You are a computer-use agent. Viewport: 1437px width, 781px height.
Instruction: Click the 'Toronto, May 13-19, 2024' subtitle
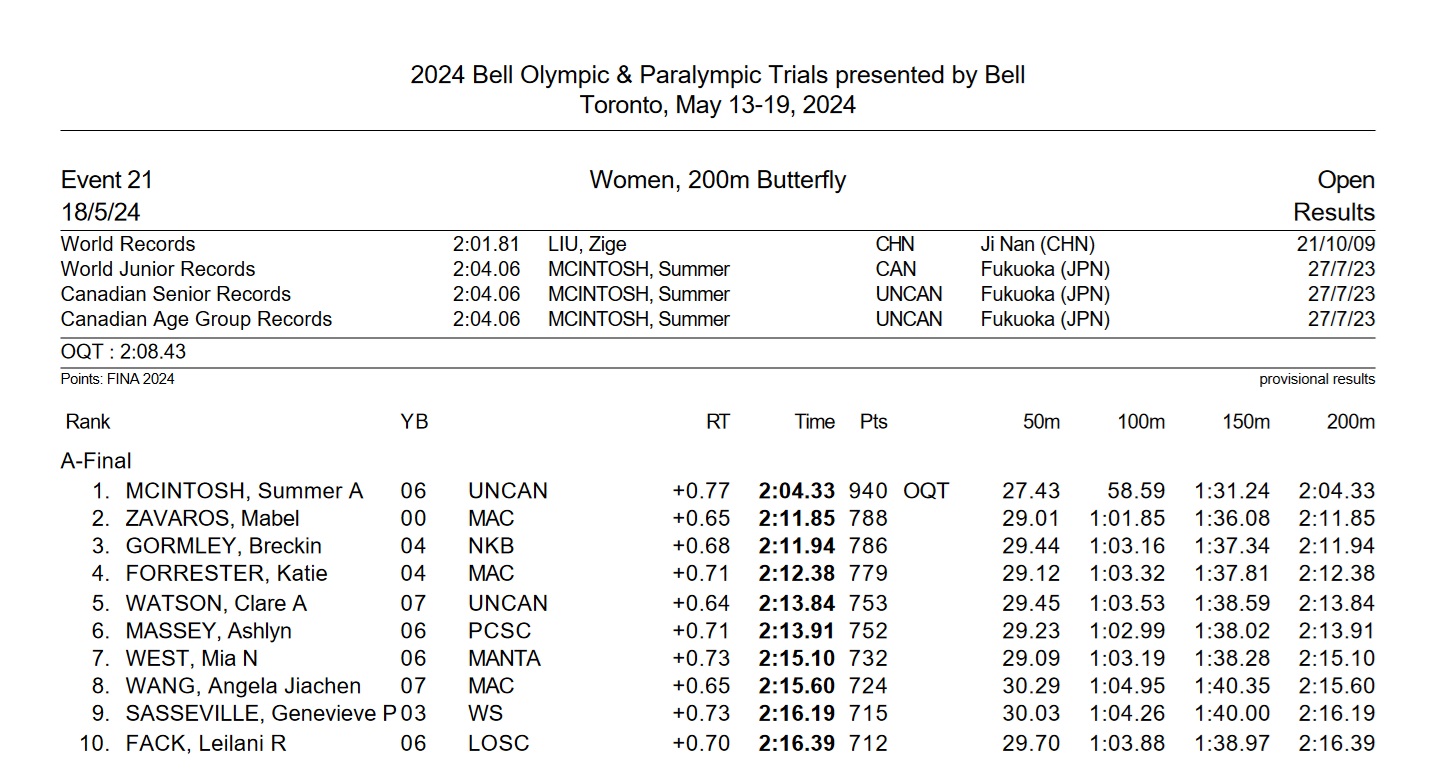(717, 105)
